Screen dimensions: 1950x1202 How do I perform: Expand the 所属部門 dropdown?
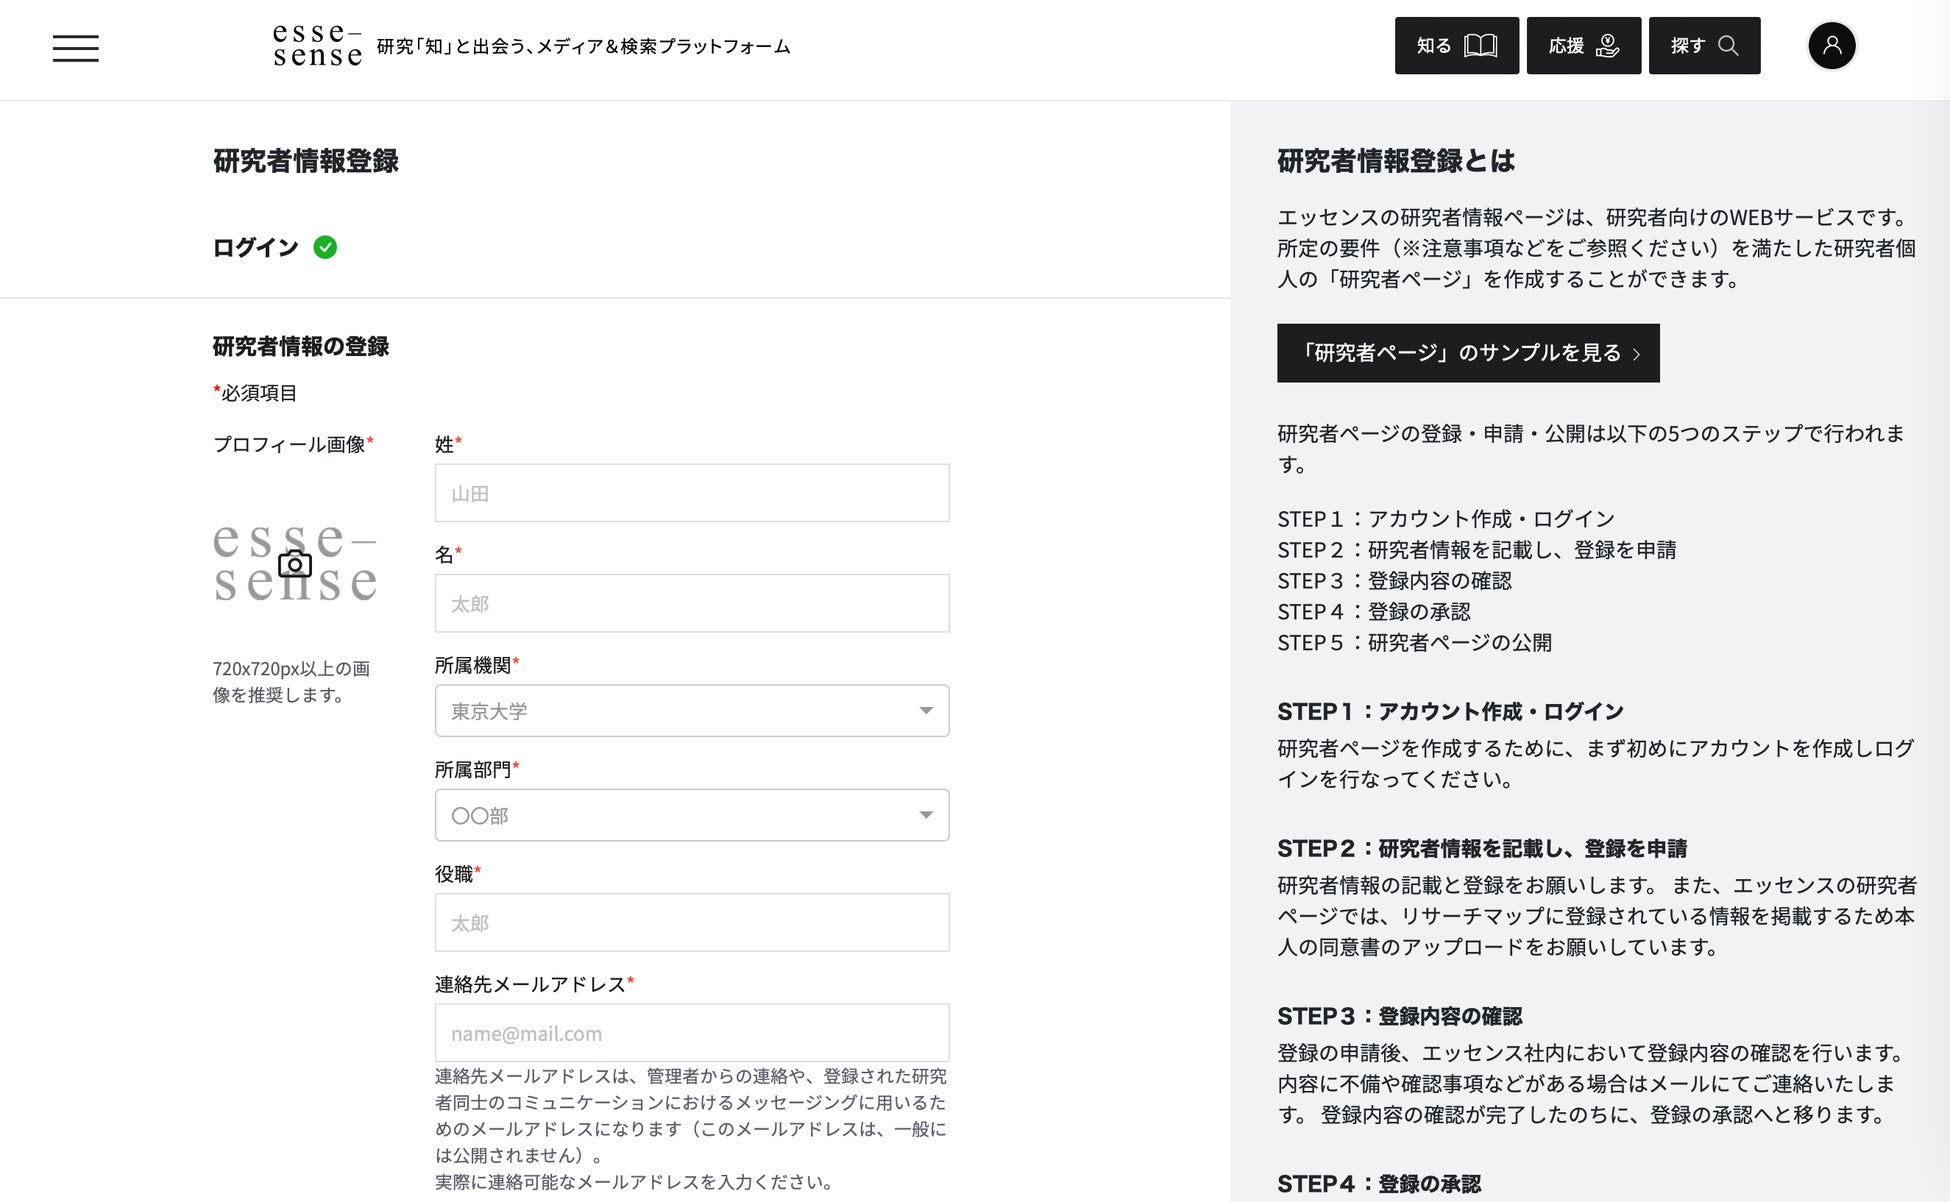click(x=690, y=815)
